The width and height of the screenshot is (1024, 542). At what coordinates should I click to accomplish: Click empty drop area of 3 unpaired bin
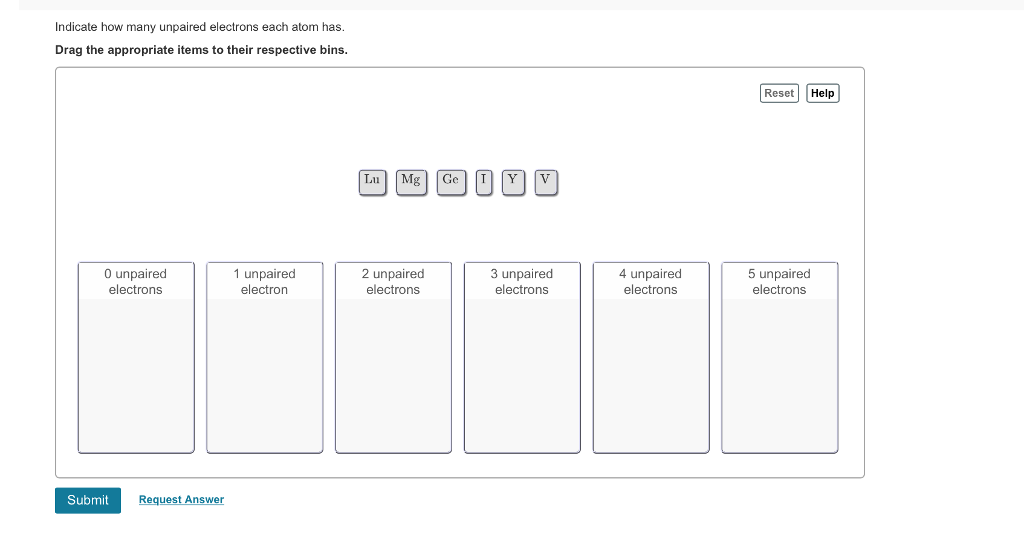(522, 375)
